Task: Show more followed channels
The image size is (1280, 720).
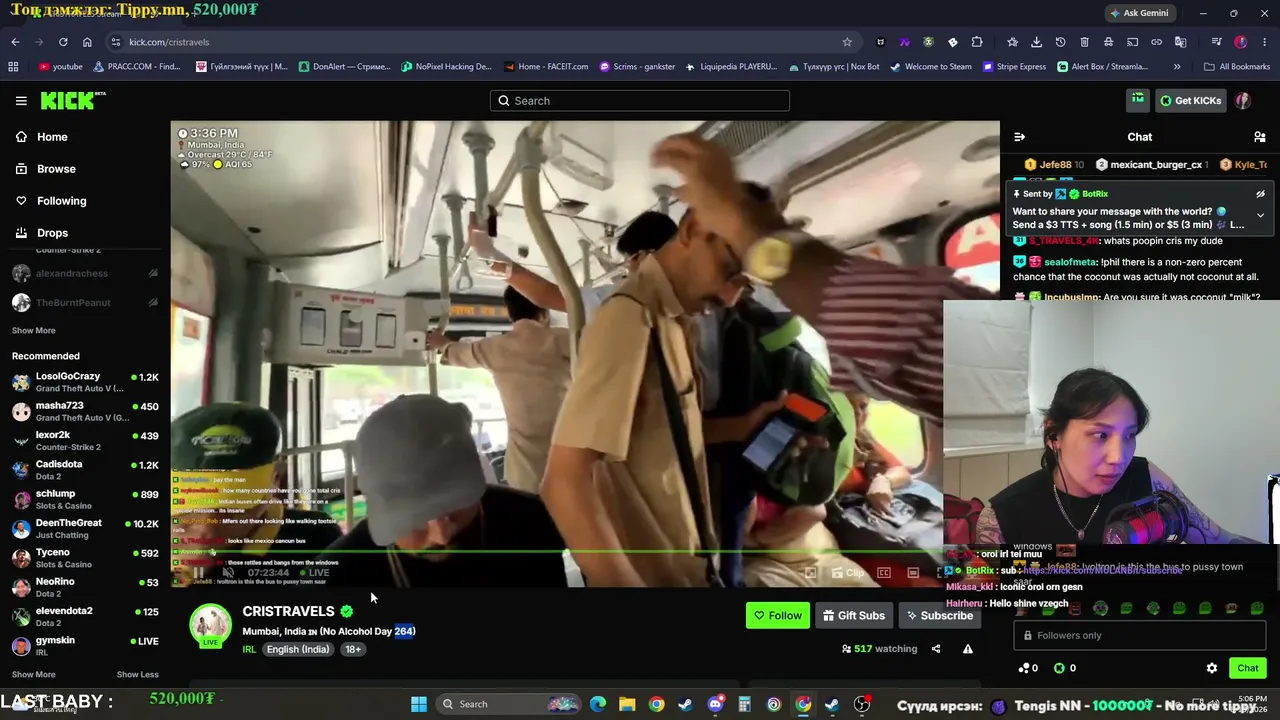Action: pos(34,330)
